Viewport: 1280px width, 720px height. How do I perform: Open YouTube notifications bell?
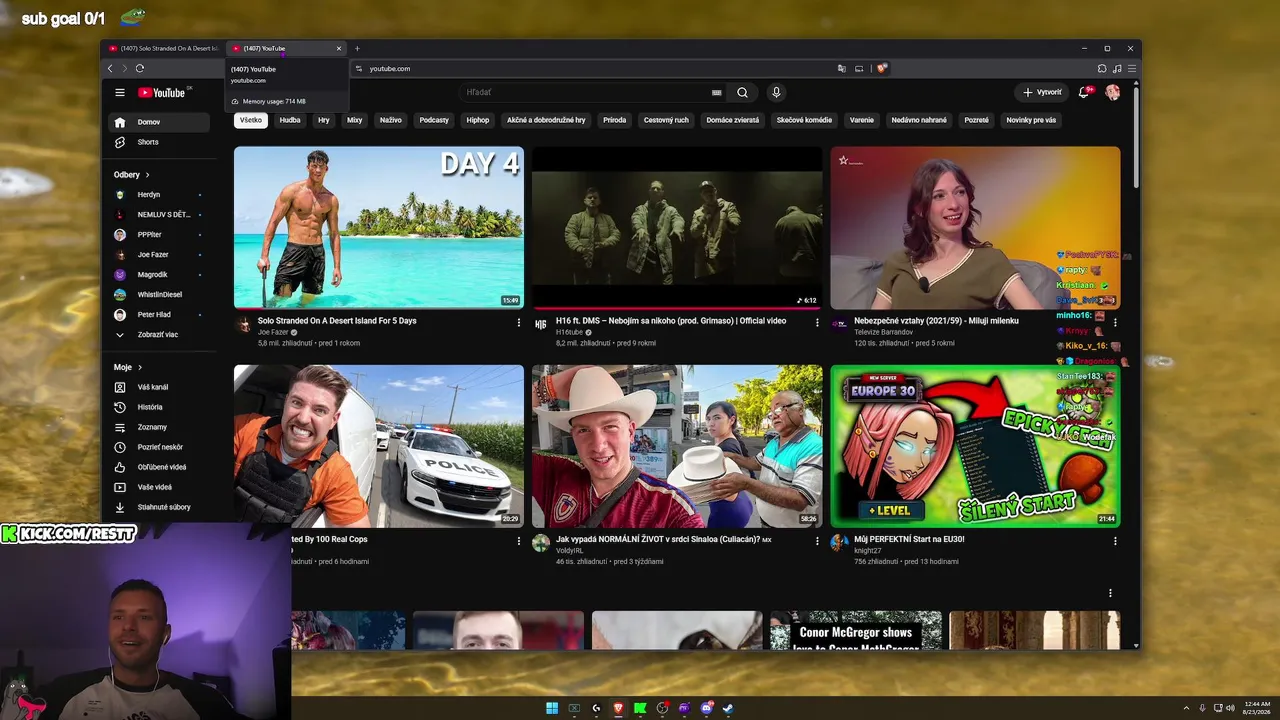click(x=1084, y=92)
